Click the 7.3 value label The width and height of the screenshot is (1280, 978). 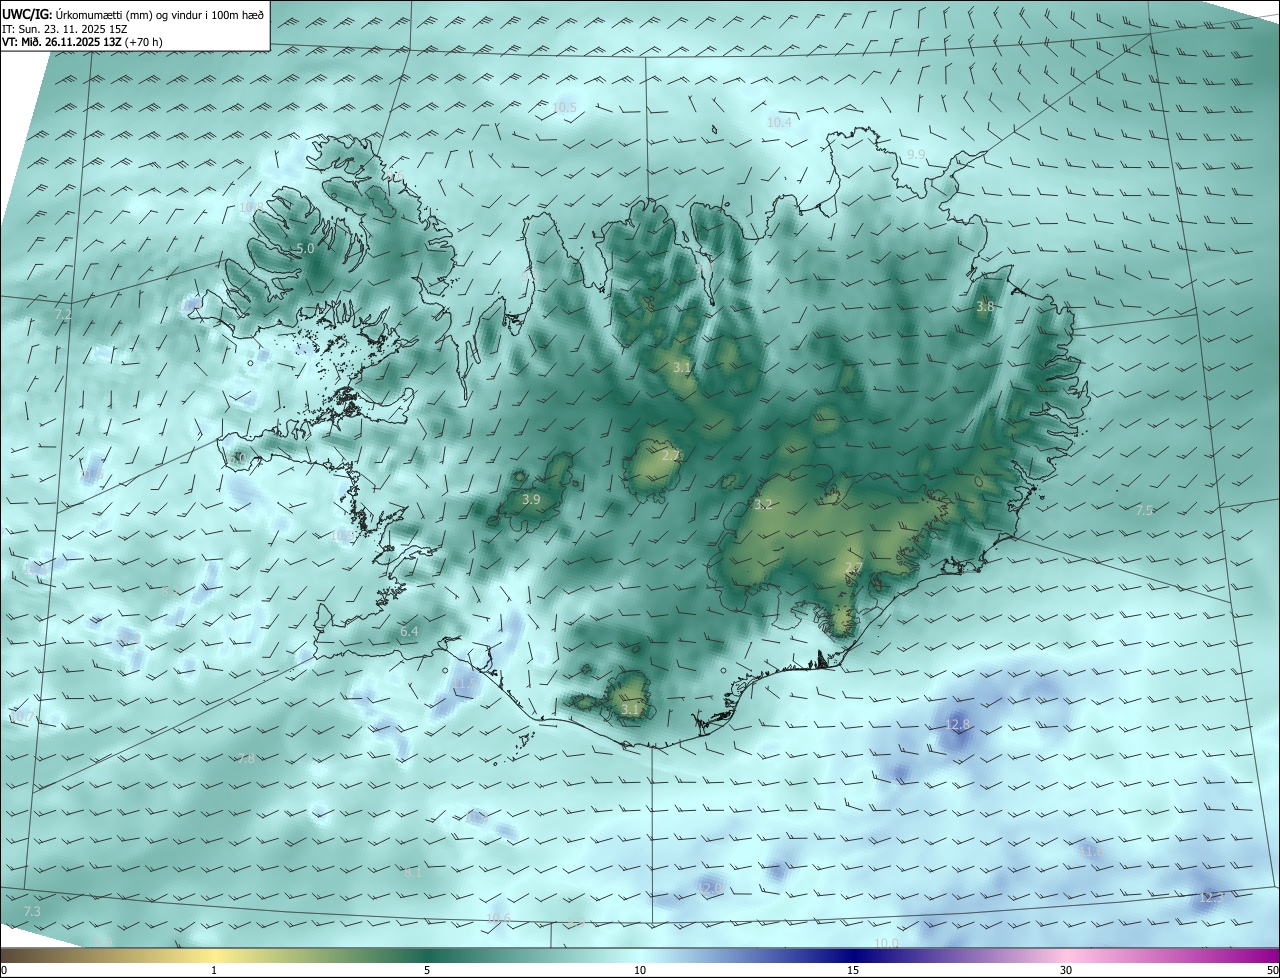(x=32, y=911)
